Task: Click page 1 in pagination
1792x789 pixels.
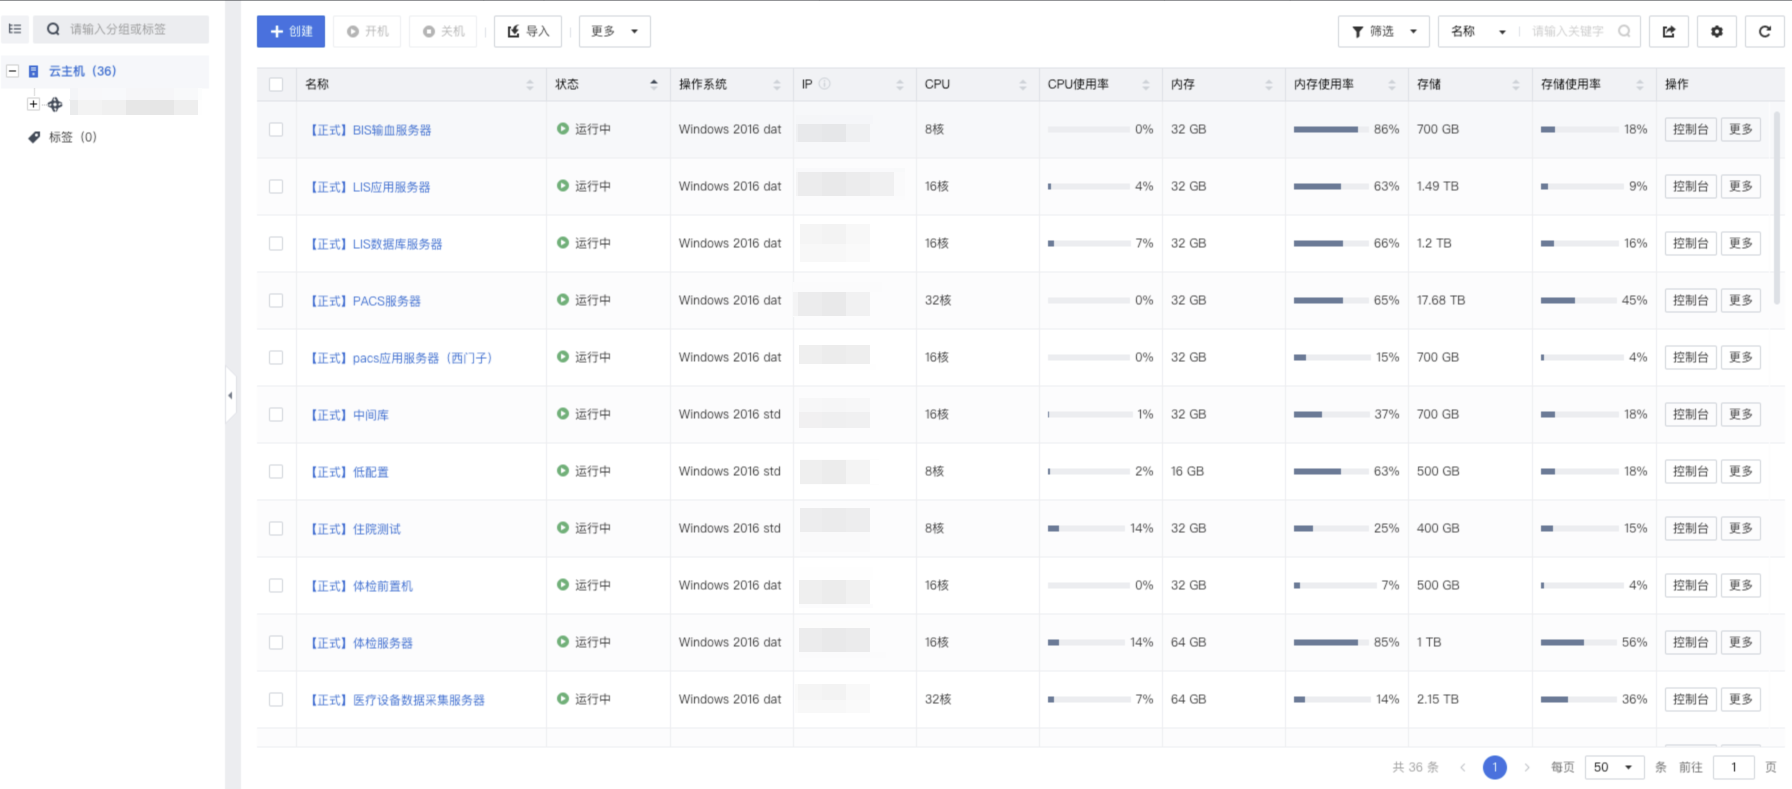Action: pyautogui.click(x=1495, y=767)
